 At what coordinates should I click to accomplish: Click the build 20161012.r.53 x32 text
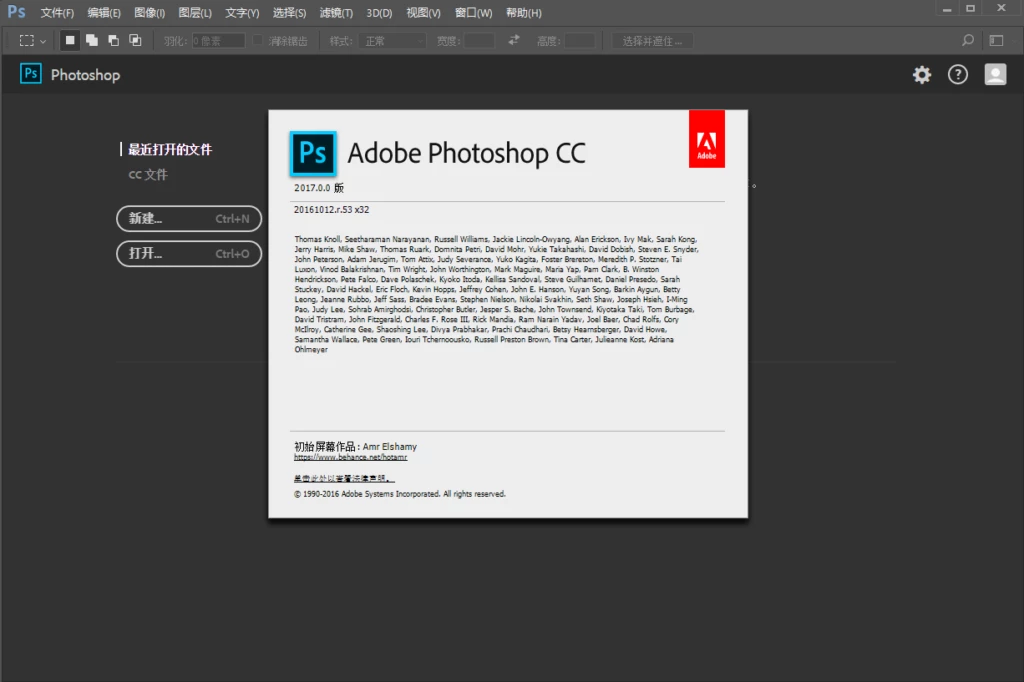coord(331,210)
